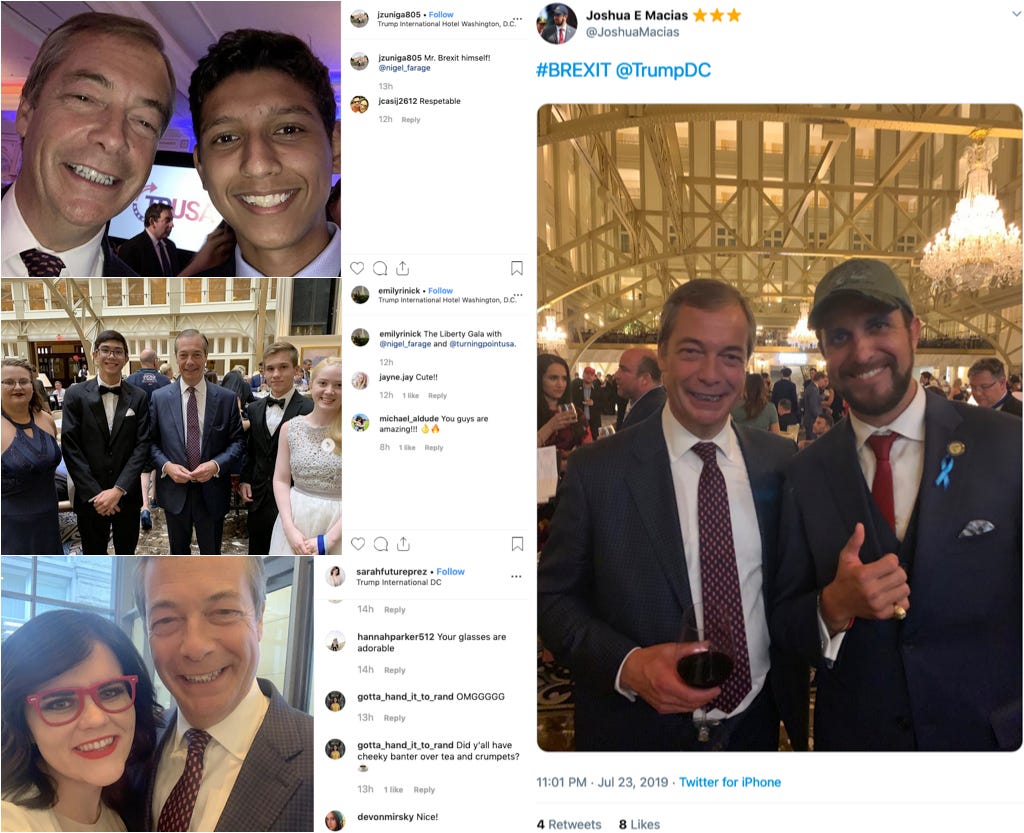Save the emilyrinick post with bookmark
1024x833 pixels.
click(517, 544)
